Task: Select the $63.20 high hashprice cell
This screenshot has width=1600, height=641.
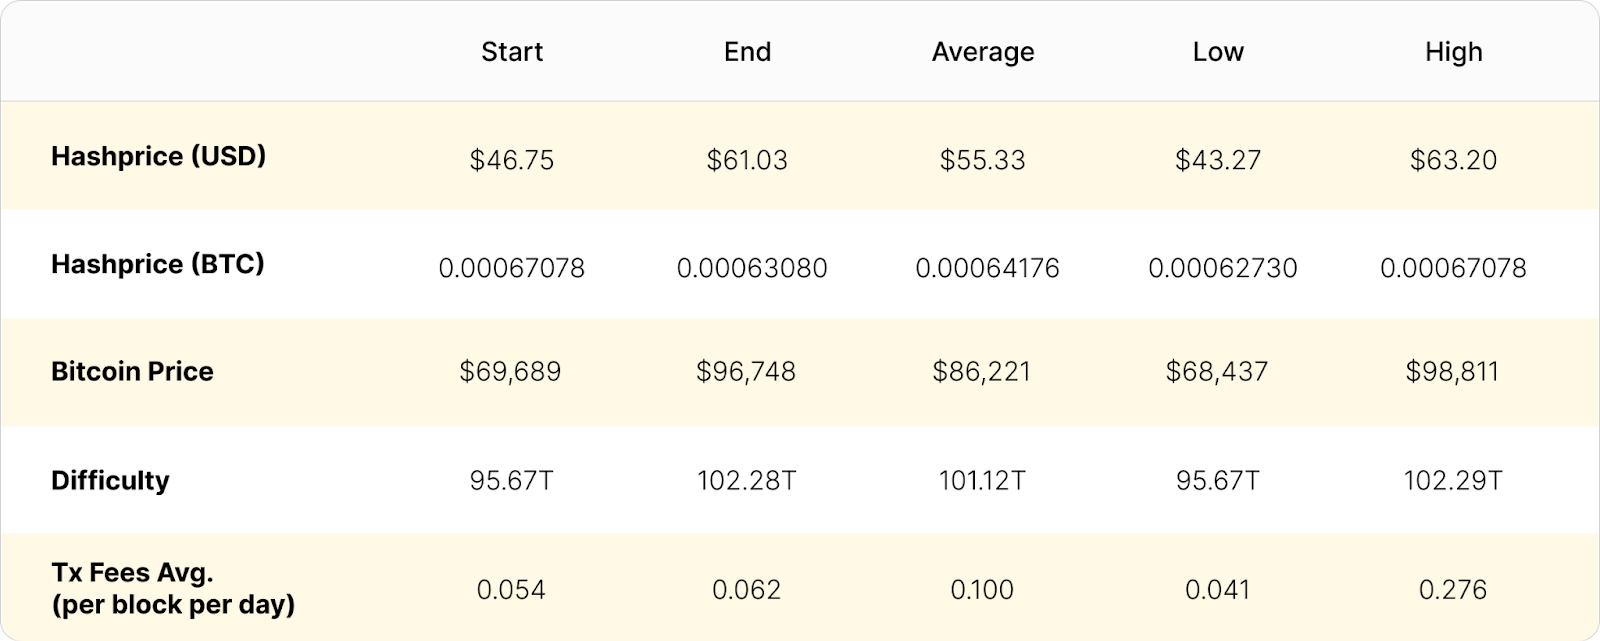Action: coord(1453,160)
